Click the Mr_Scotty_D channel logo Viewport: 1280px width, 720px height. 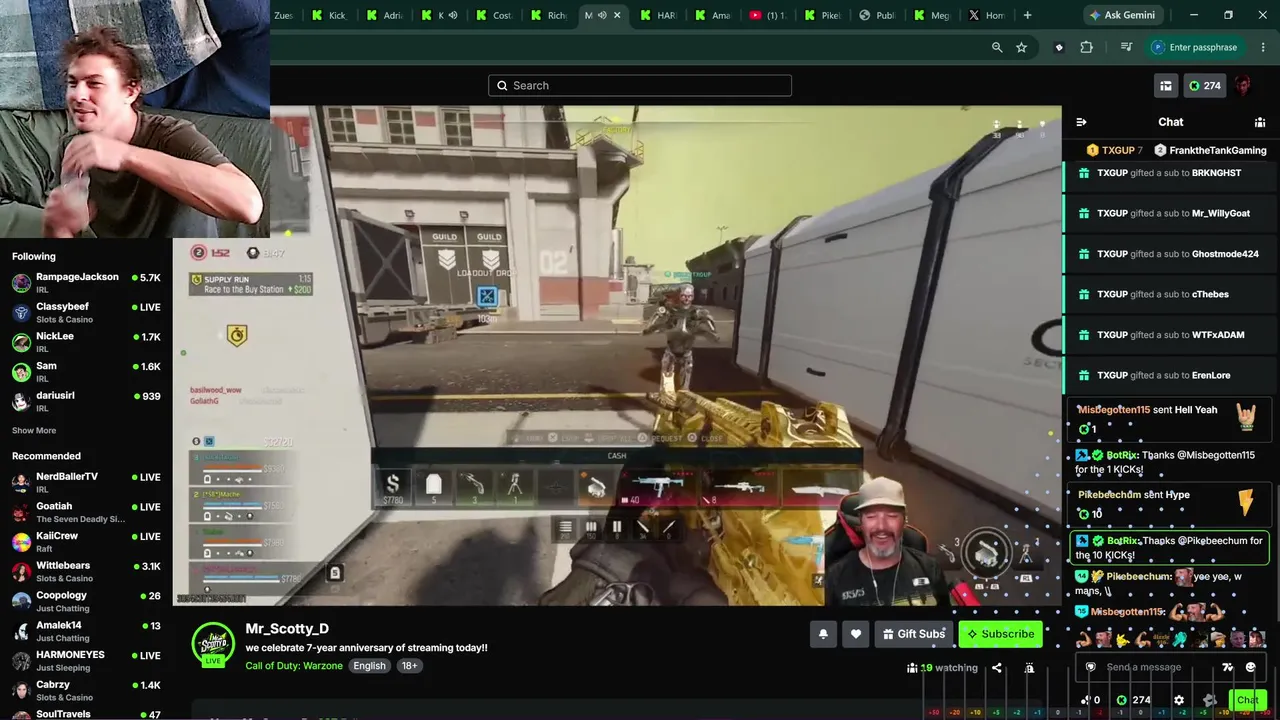(x=213, y=645)
